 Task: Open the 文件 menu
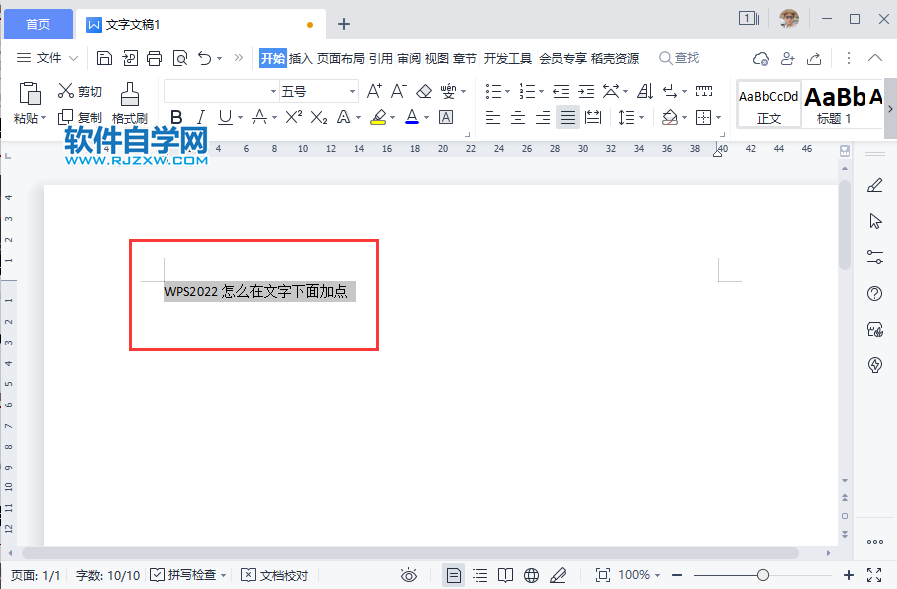coord(48,57)
